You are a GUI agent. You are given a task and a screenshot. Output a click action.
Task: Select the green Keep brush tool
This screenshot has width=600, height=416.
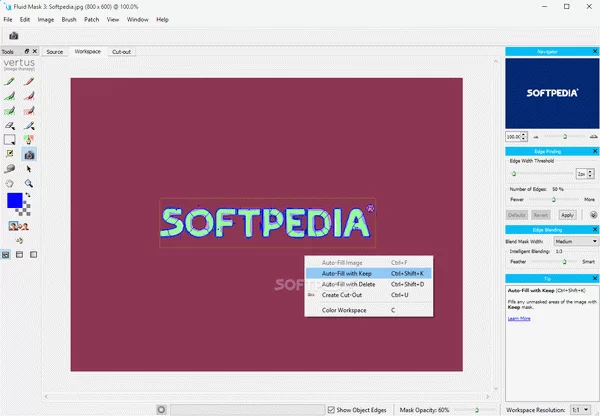[x=9, y=83]
